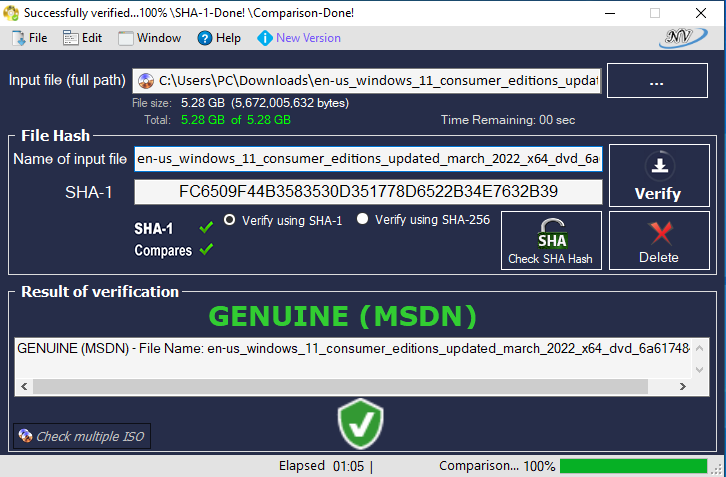Click the Name of input file field
Viewport: 726px width, 477px height.
368,159
